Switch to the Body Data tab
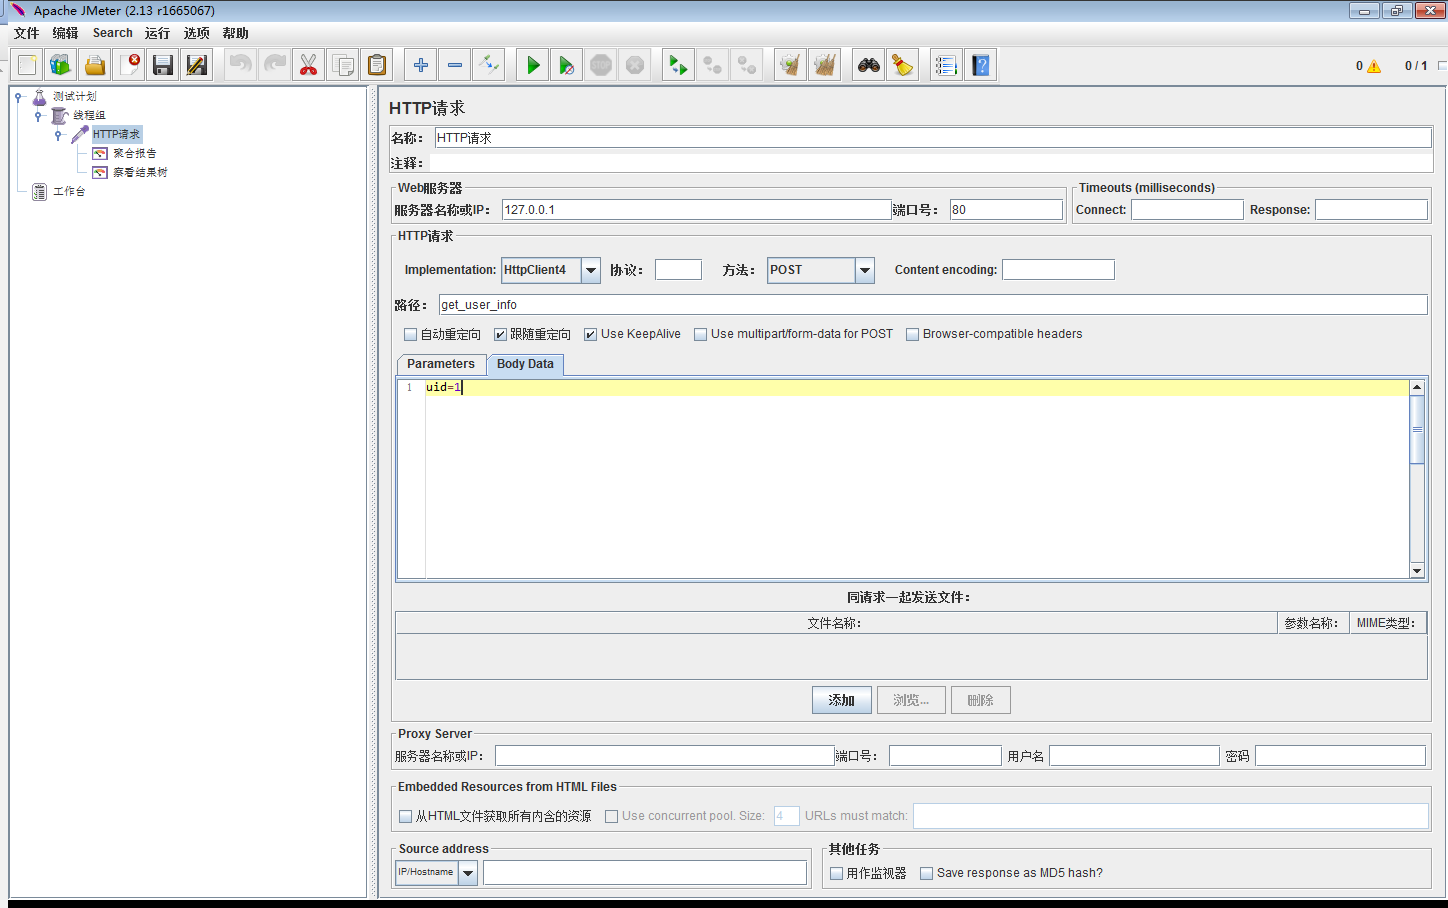This screenshot has height=908, width=1448. tap(525, 364)
